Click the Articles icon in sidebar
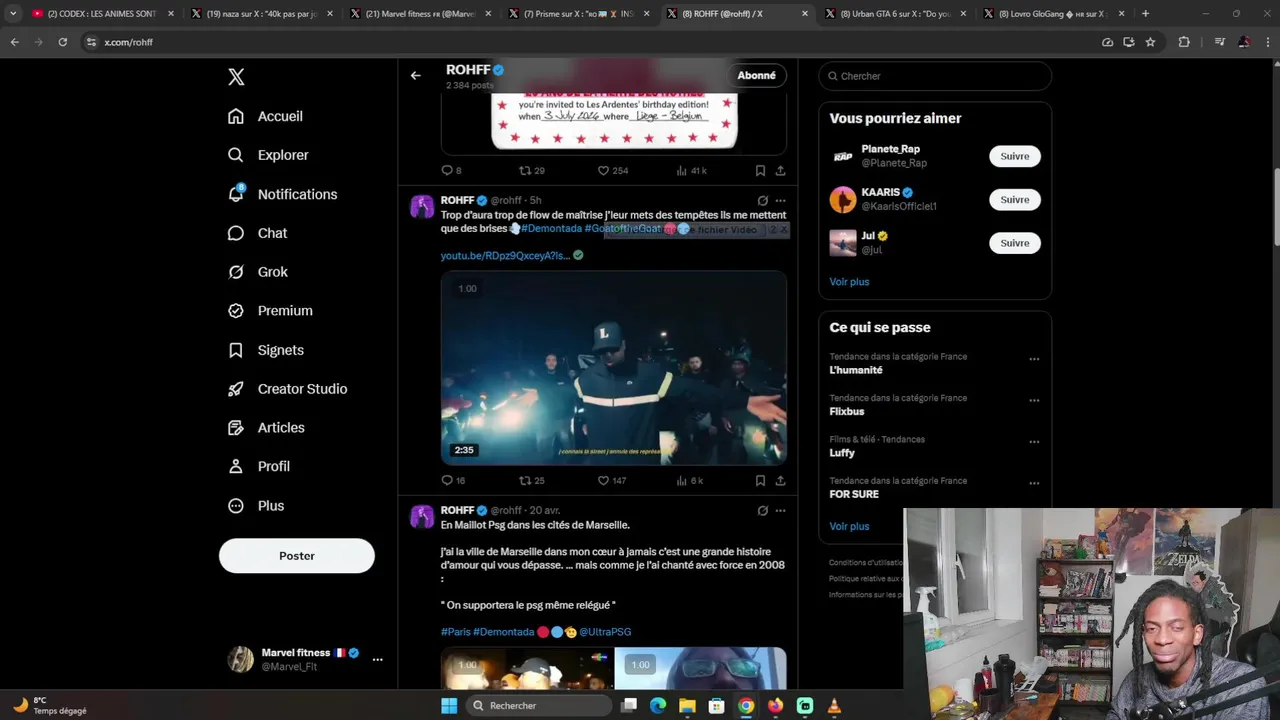Image resolution: width=1280 pixels, height=720 pixels. [x=236, y=428]
